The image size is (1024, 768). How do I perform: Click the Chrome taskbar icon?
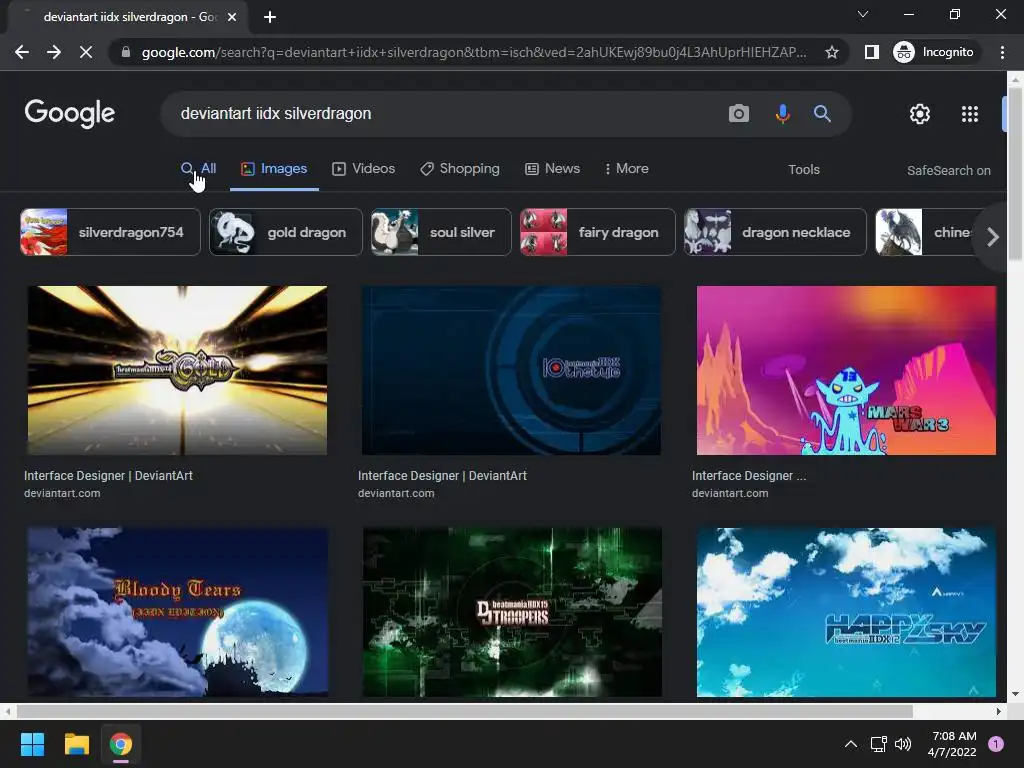pyautogui.click(x=121, y=744)
